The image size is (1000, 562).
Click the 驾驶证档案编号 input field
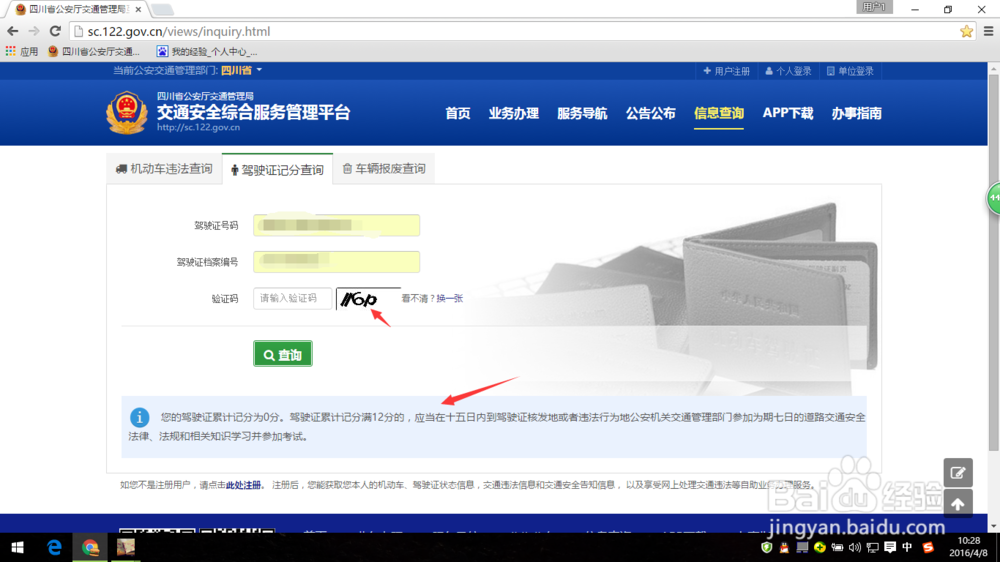point(336,262)
